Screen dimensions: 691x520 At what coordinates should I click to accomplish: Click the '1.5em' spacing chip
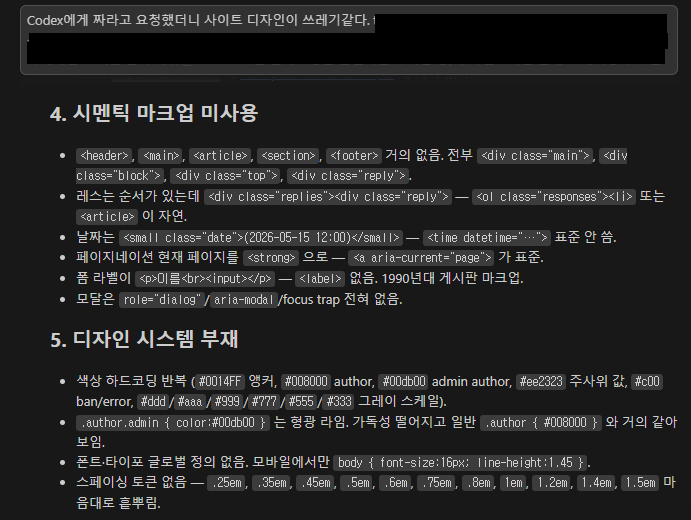point(640,483)
